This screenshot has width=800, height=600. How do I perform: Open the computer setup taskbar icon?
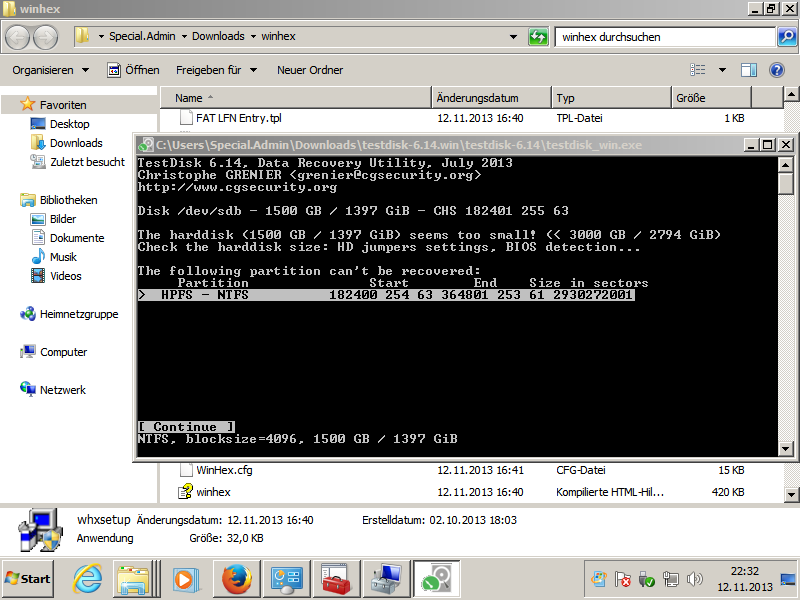tap(386, 579)
